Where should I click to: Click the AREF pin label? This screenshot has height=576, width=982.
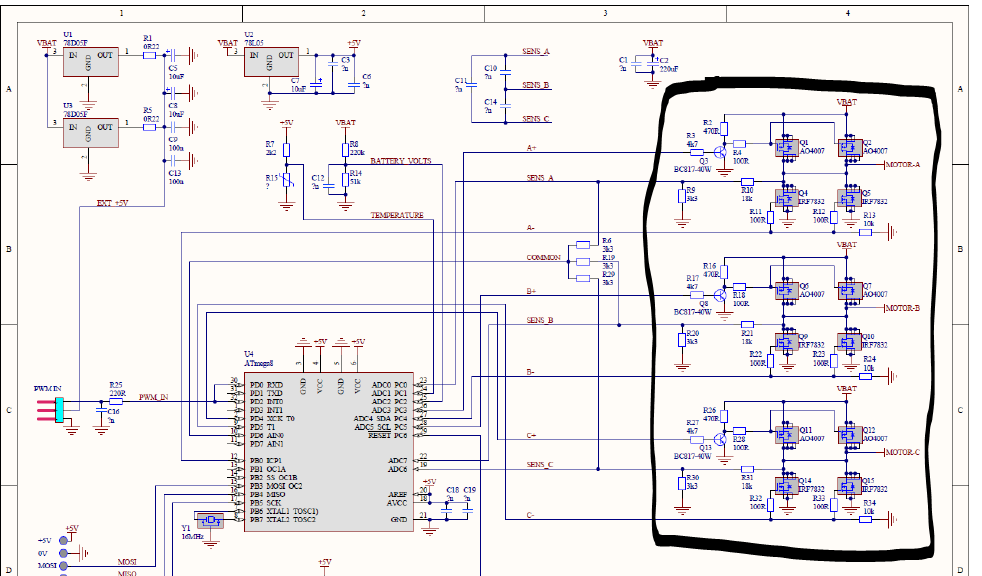pos(398,495)
